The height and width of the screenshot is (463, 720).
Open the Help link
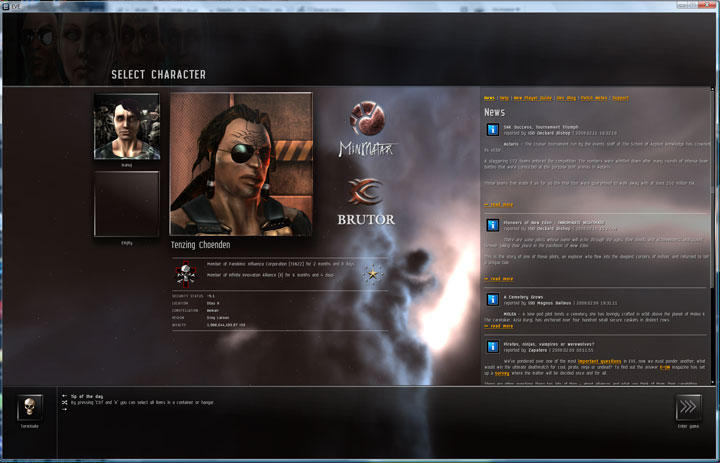[504, 98]
